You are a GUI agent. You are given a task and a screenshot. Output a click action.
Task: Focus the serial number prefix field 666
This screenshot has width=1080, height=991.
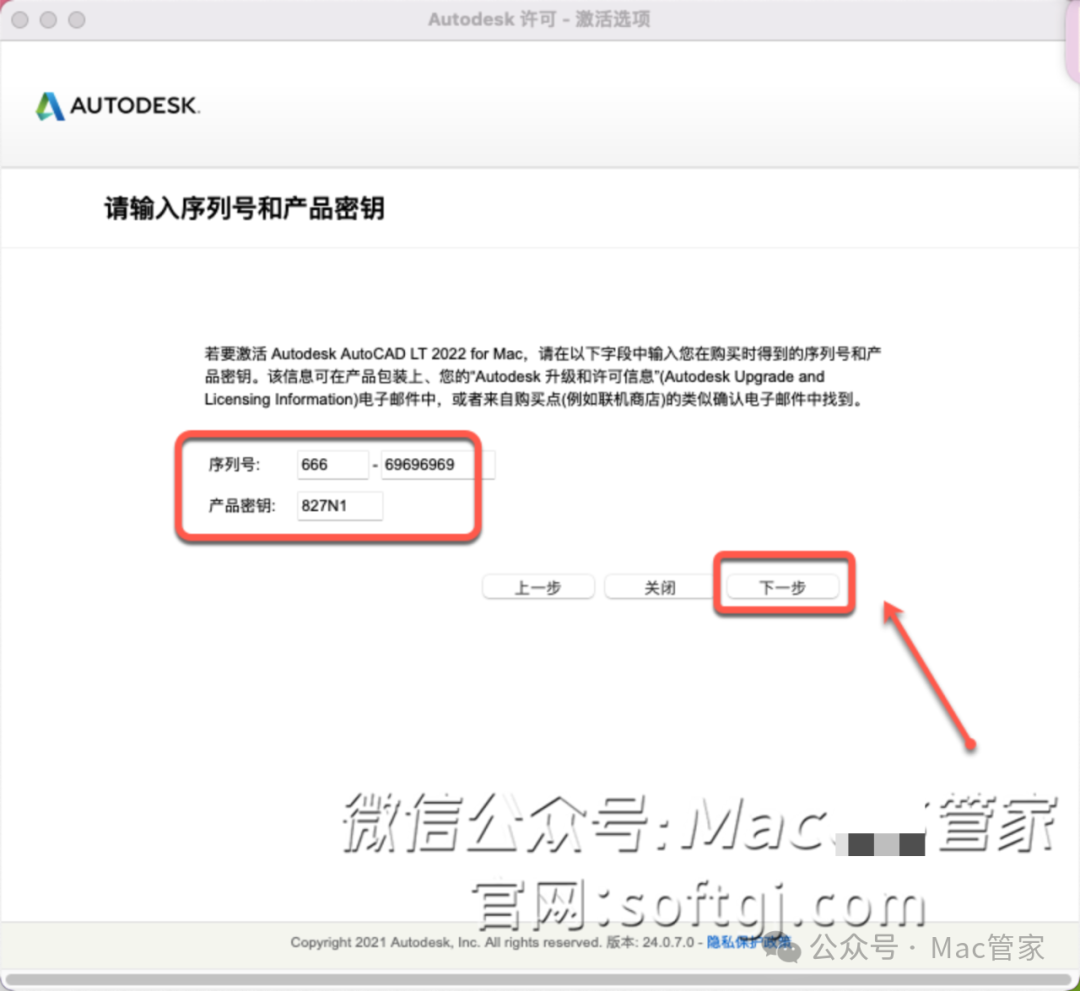point(333,465)
